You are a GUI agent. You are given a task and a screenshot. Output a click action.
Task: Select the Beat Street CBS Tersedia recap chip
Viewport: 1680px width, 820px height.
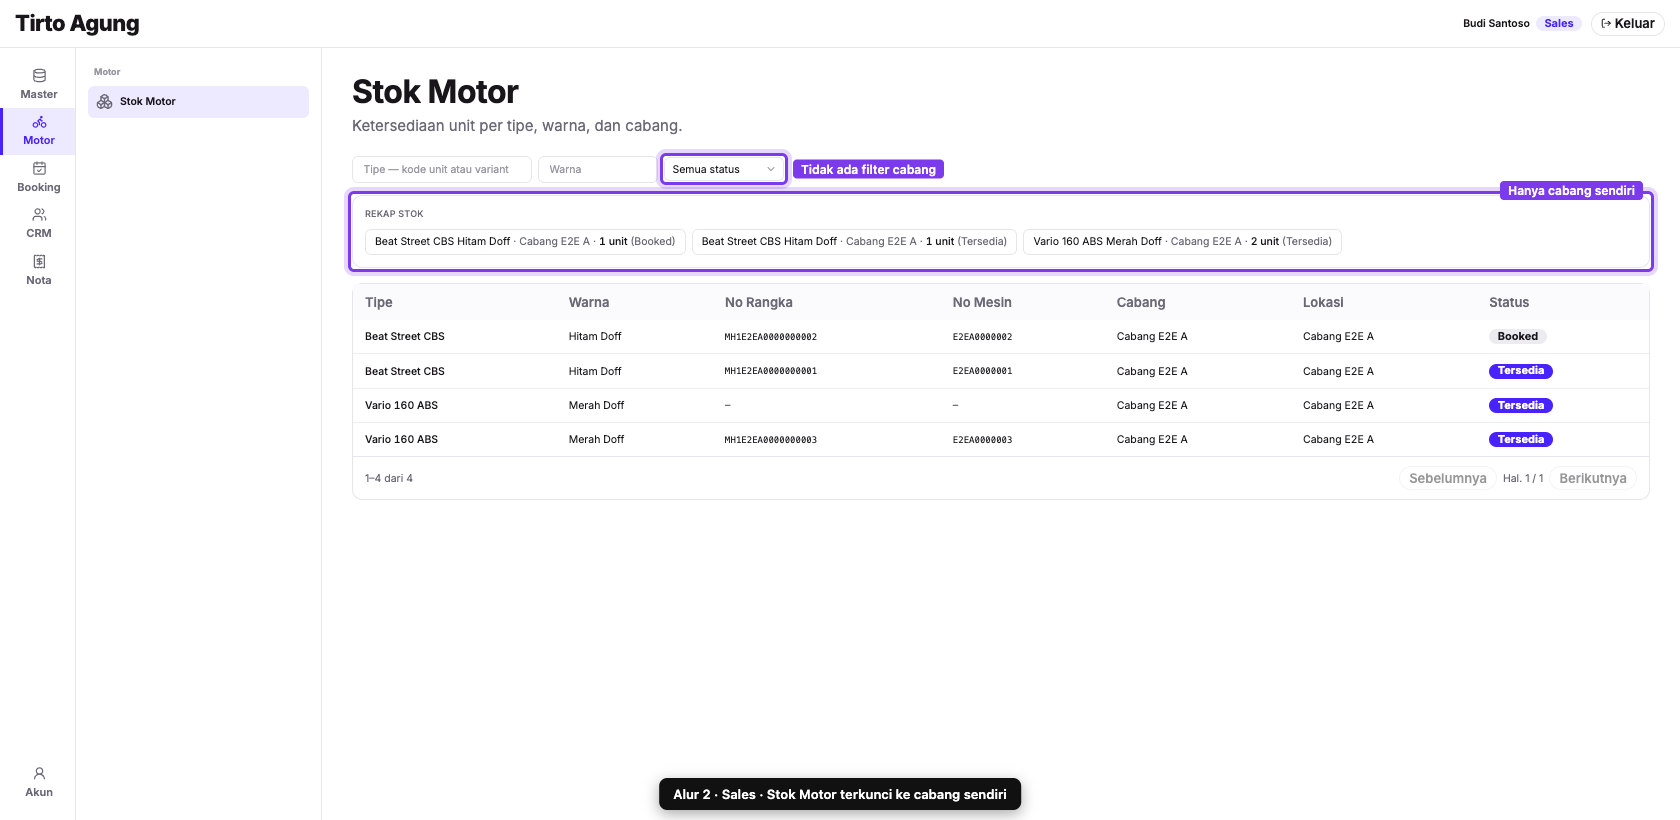point(854,242)
